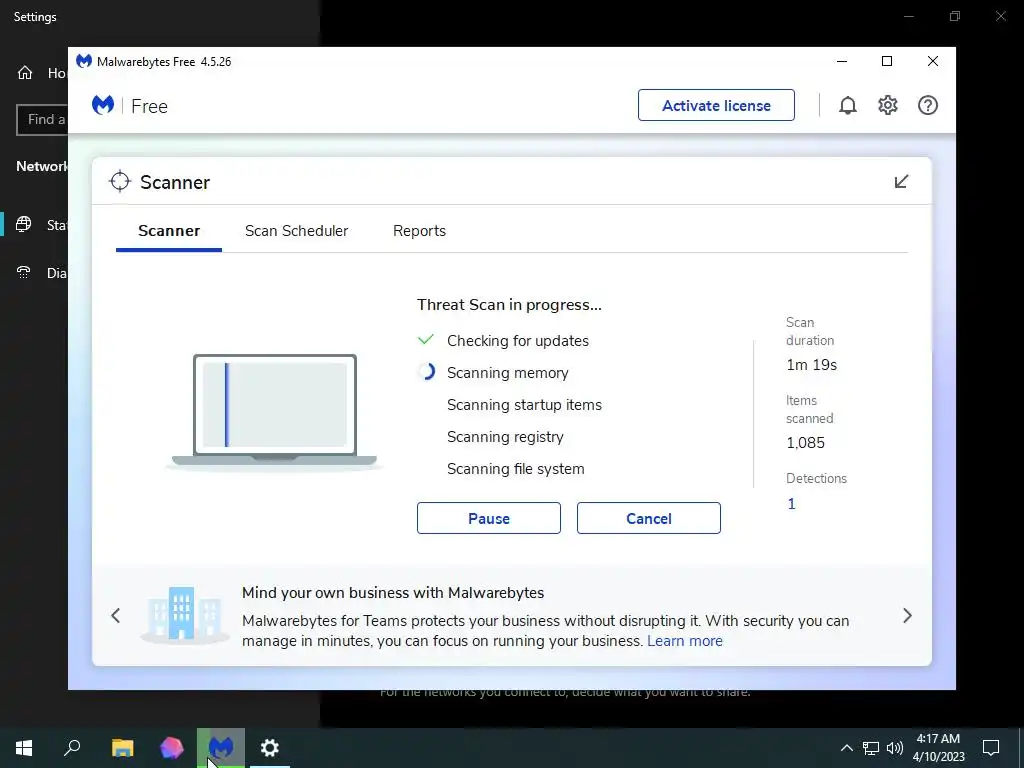Click the spinning progress indicator for memory scan

tap(426, 372)
